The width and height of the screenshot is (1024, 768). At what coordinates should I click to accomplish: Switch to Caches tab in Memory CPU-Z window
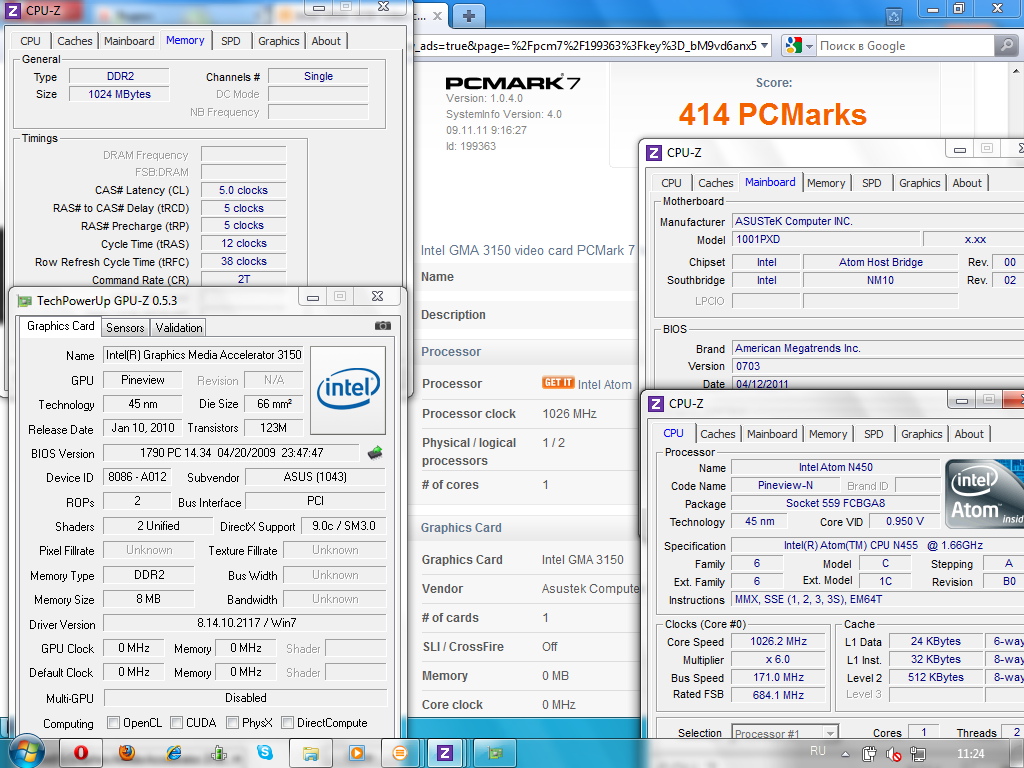[x=74, y=40]
